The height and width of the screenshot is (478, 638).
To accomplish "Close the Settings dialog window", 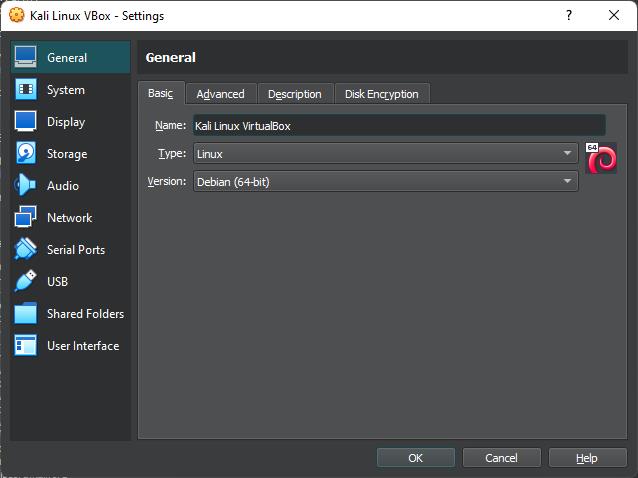I will 614,15.
